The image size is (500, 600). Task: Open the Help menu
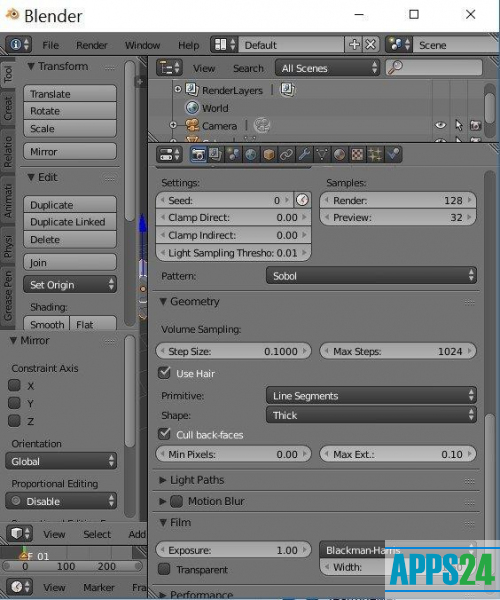pyautogui.click(x=189, y=45)
